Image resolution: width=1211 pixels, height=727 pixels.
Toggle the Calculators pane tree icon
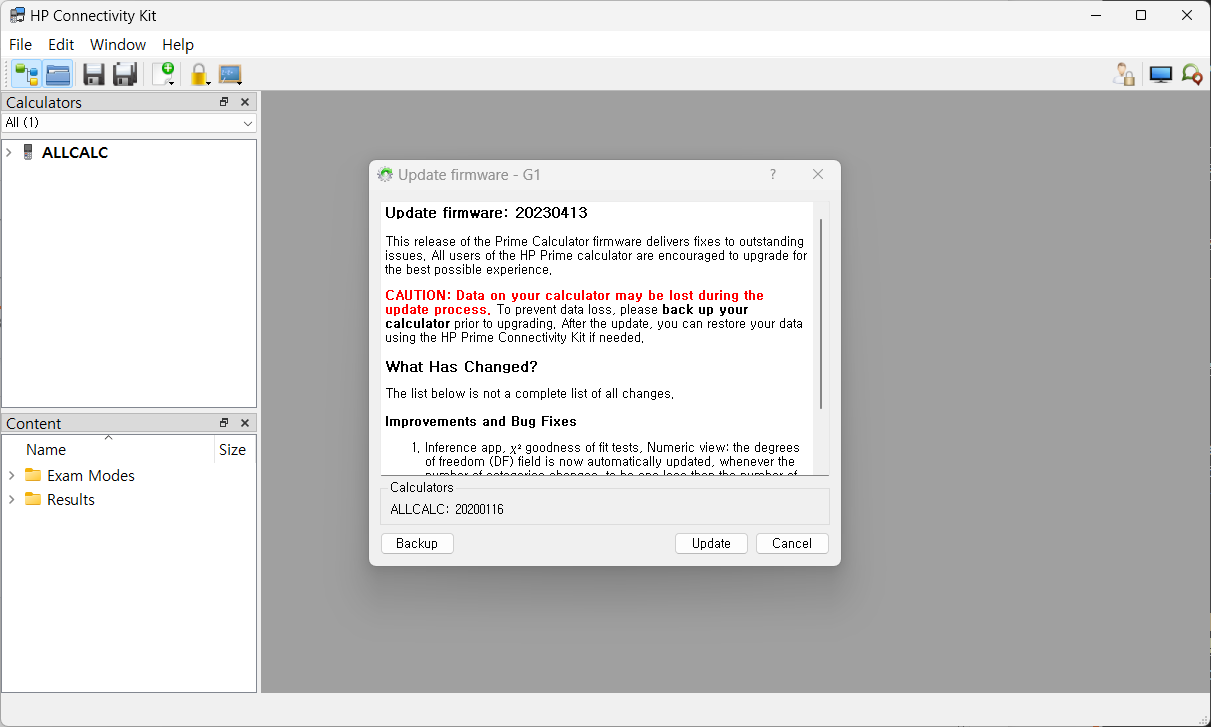click(x=26, y=74)
